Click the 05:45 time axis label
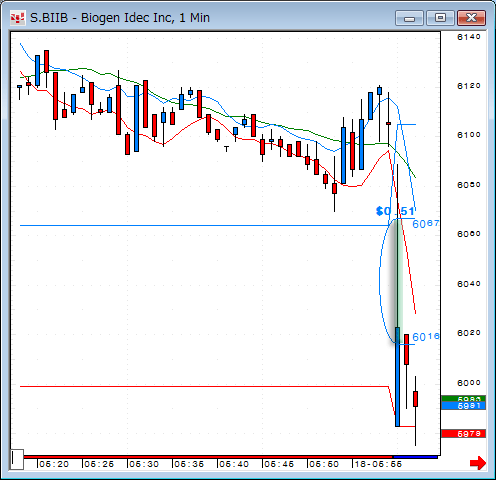This screenshot has width=496, height=480. [279, 464]
